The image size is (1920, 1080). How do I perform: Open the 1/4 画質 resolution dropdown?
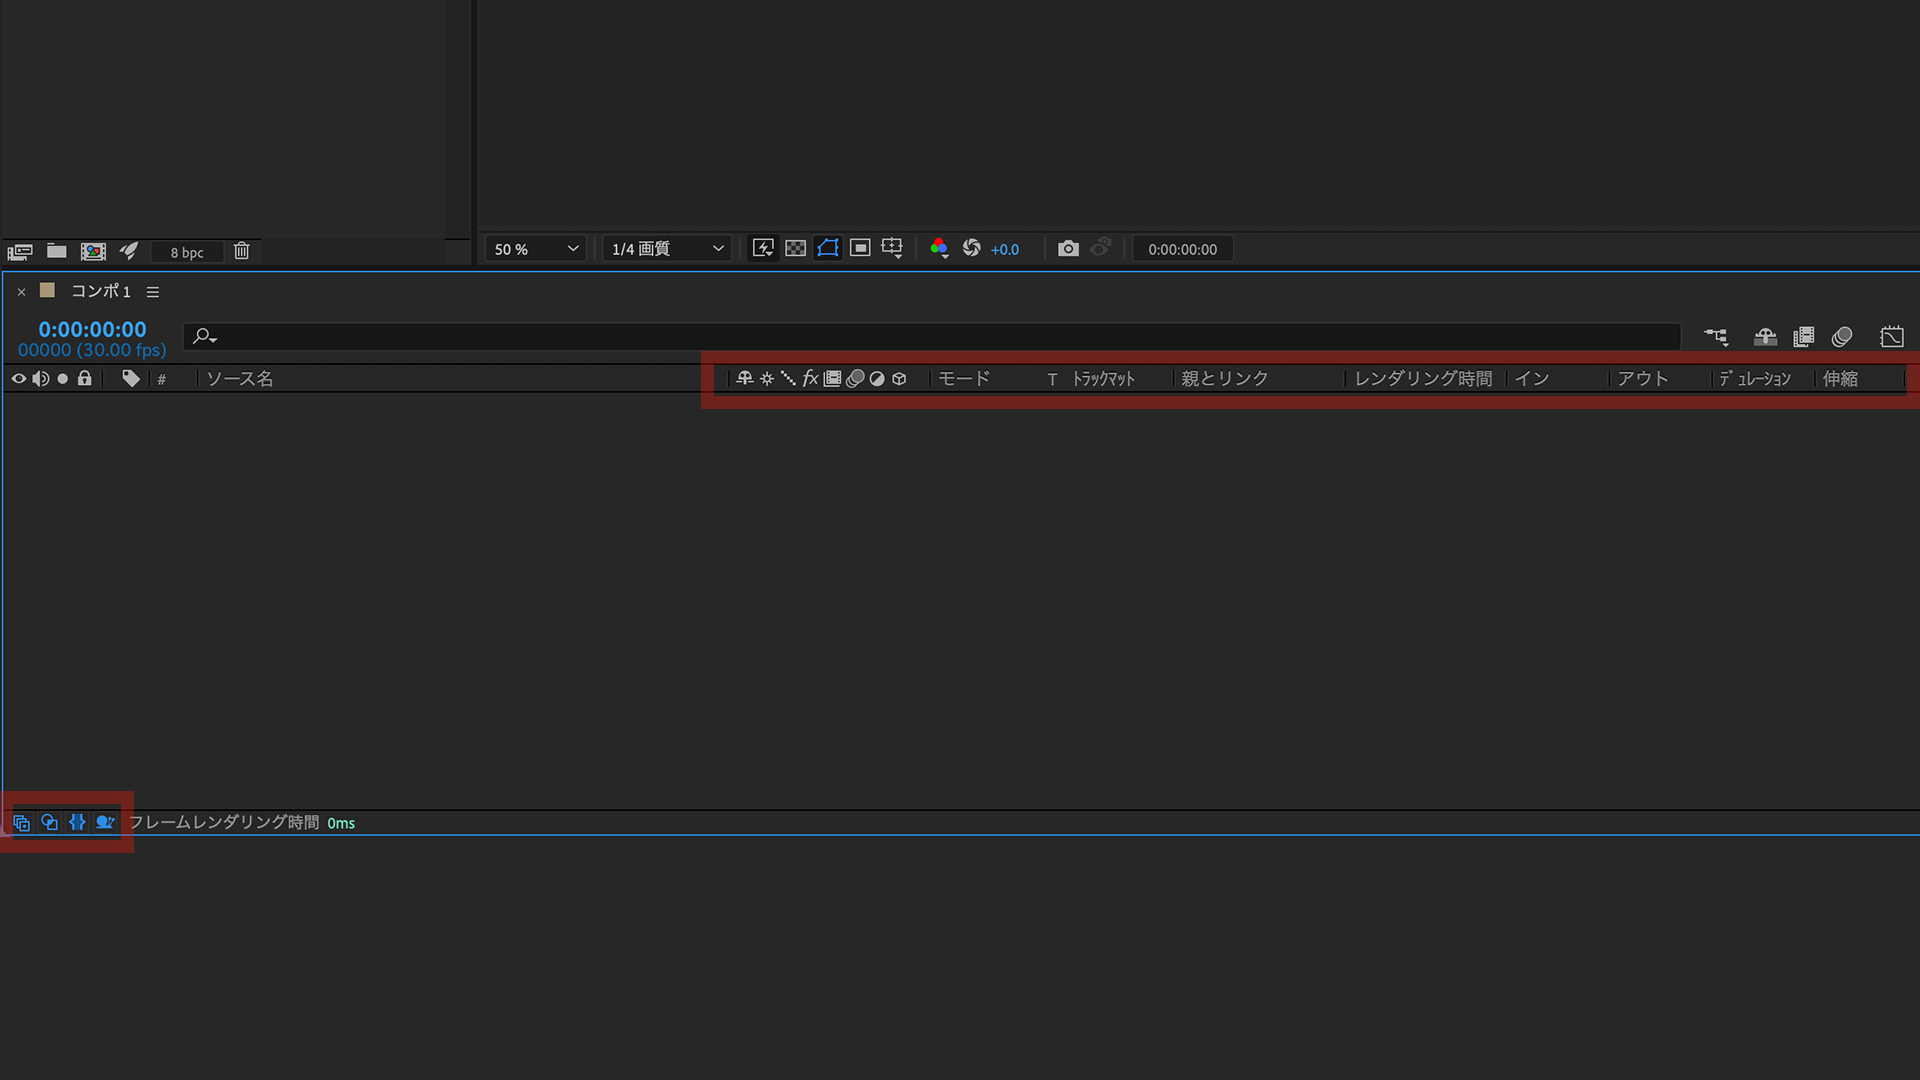(667, 249)
